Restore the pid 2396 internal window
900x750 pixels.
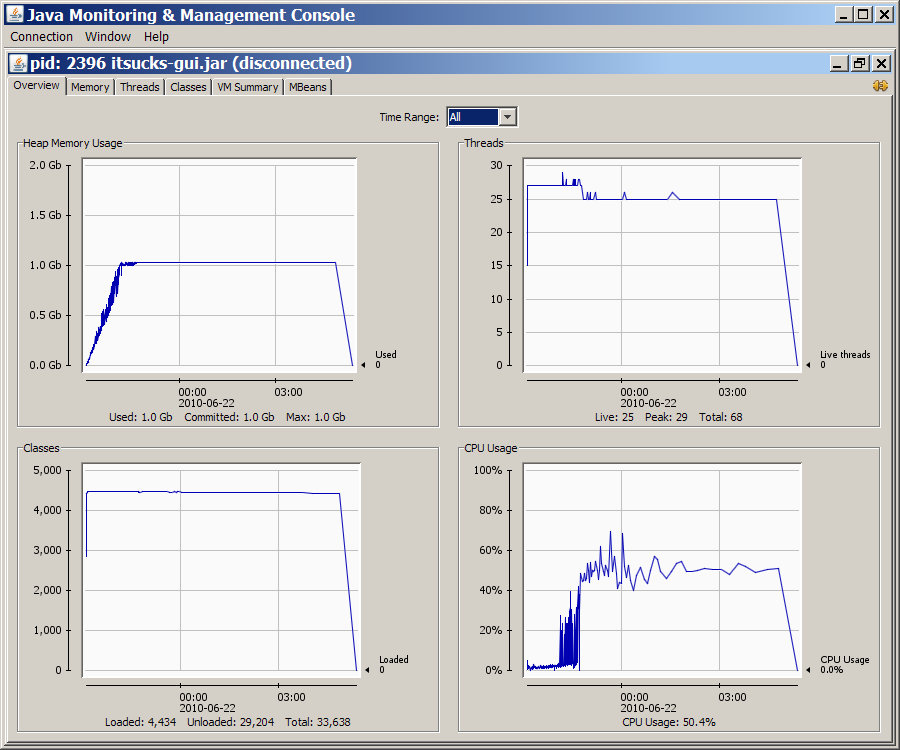[859, 63]
